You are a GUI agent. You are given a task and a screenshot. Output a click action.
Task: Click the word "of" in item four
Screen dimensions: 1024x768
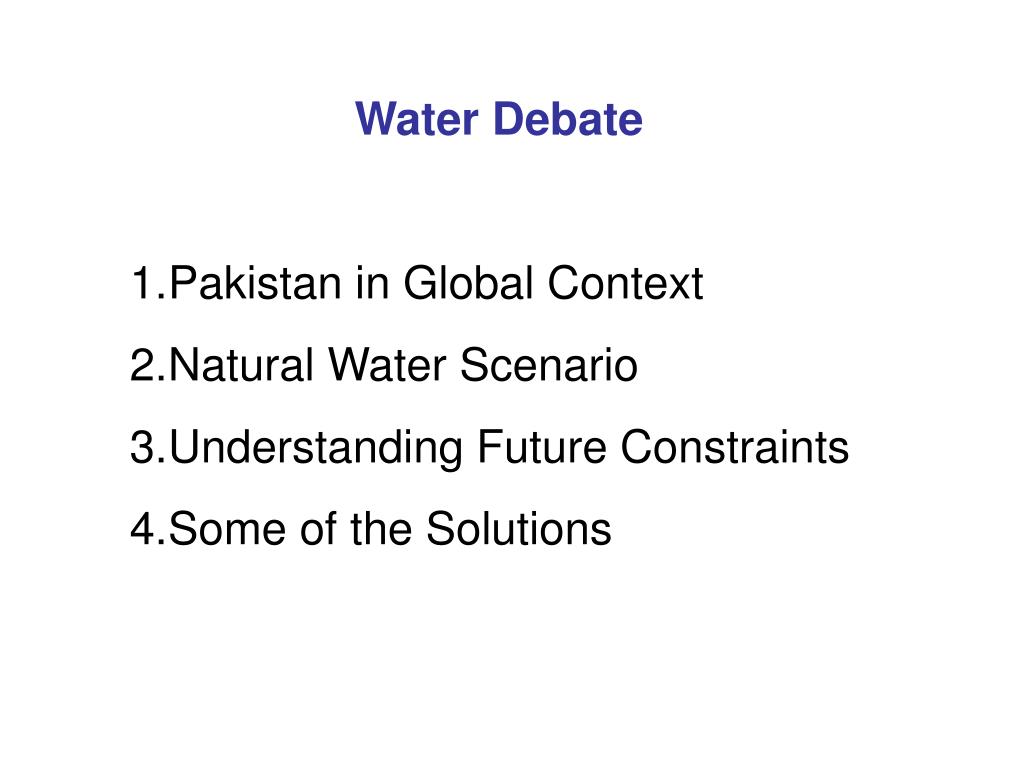(318, 528)
